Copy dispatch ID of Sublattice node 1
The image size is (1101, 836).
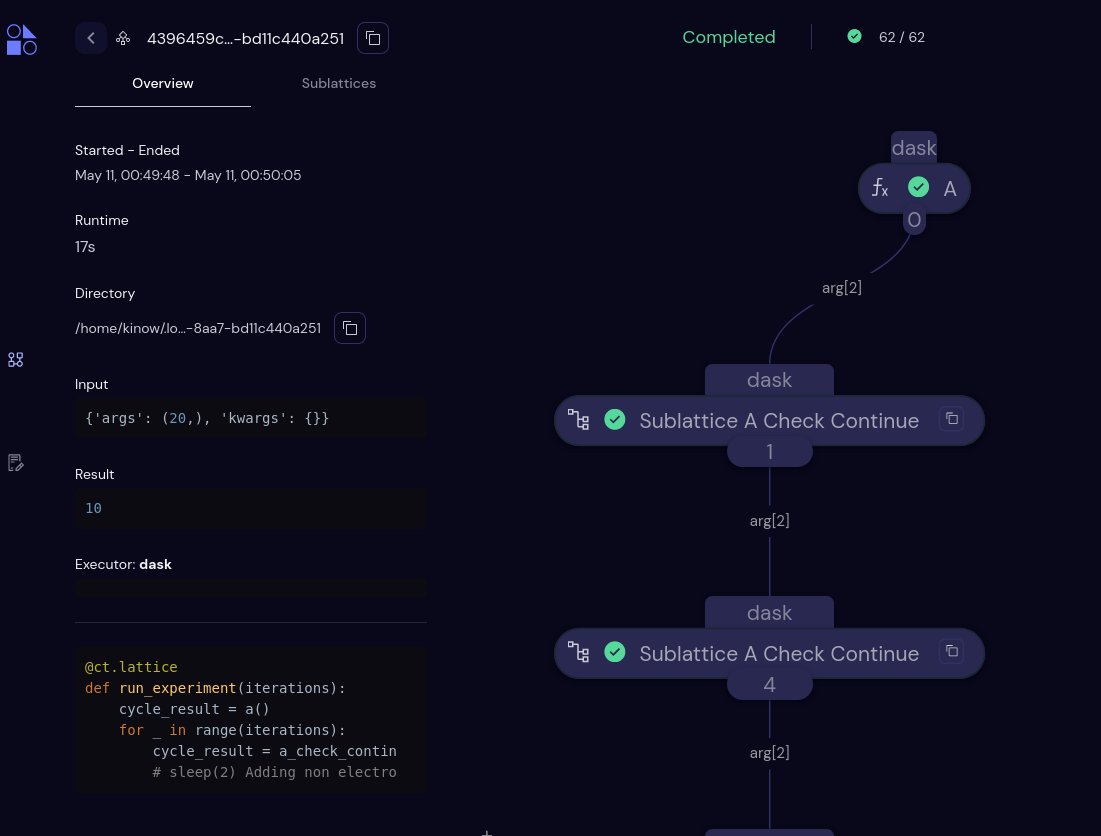[x=952, y=418]
